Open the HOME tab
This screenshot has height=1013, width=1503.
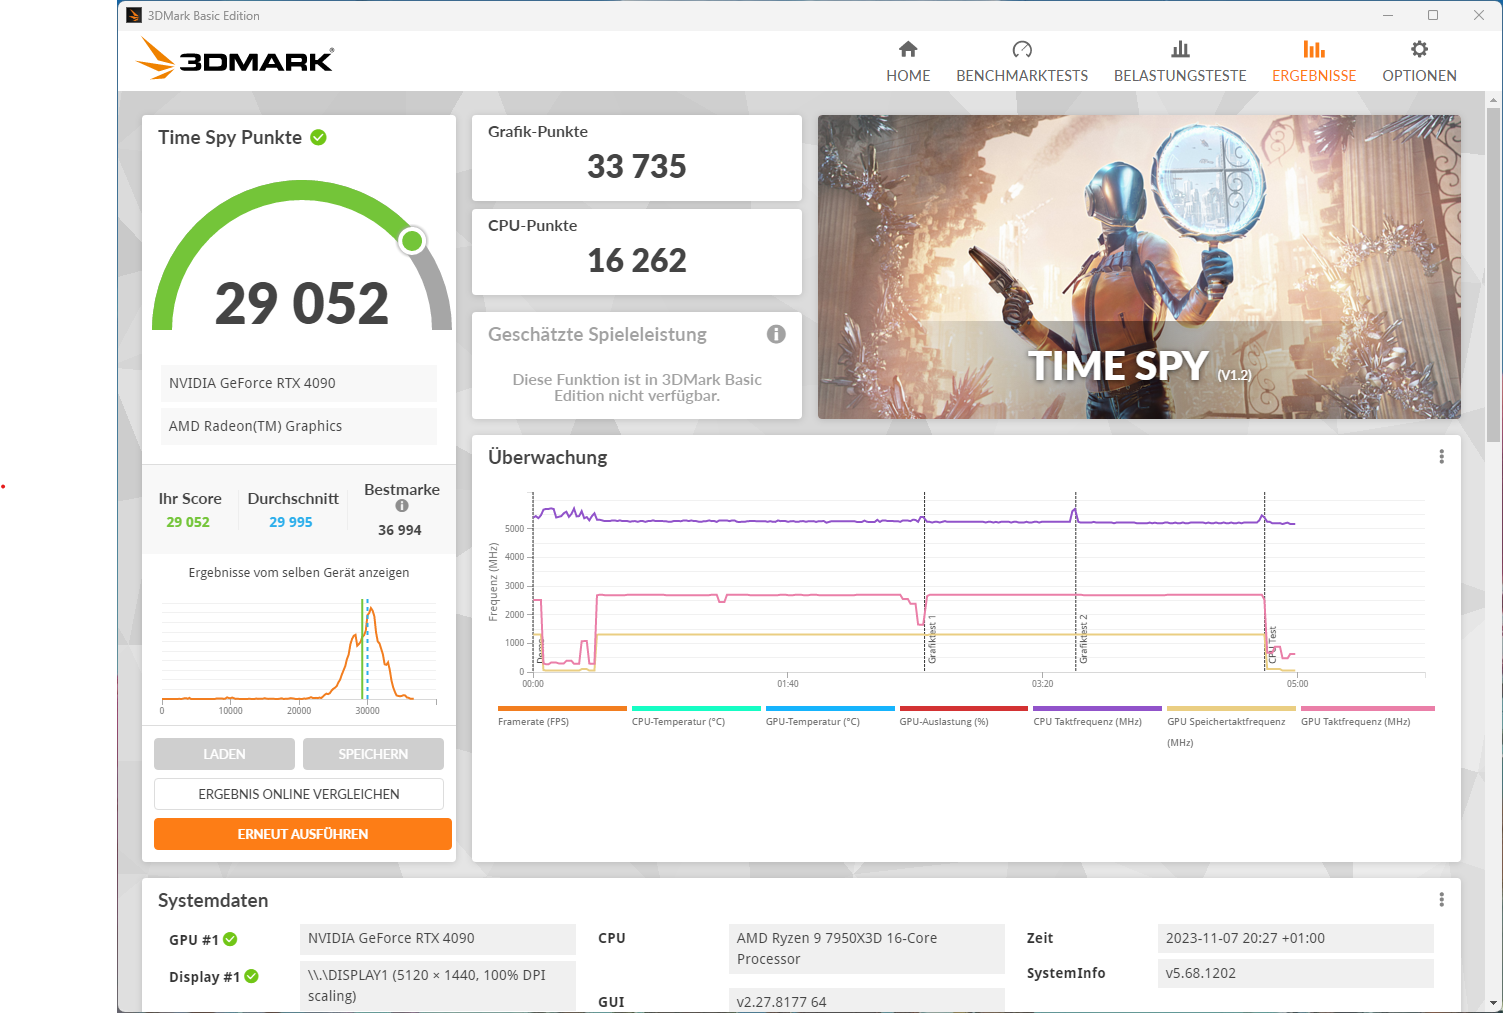[908, 62]
